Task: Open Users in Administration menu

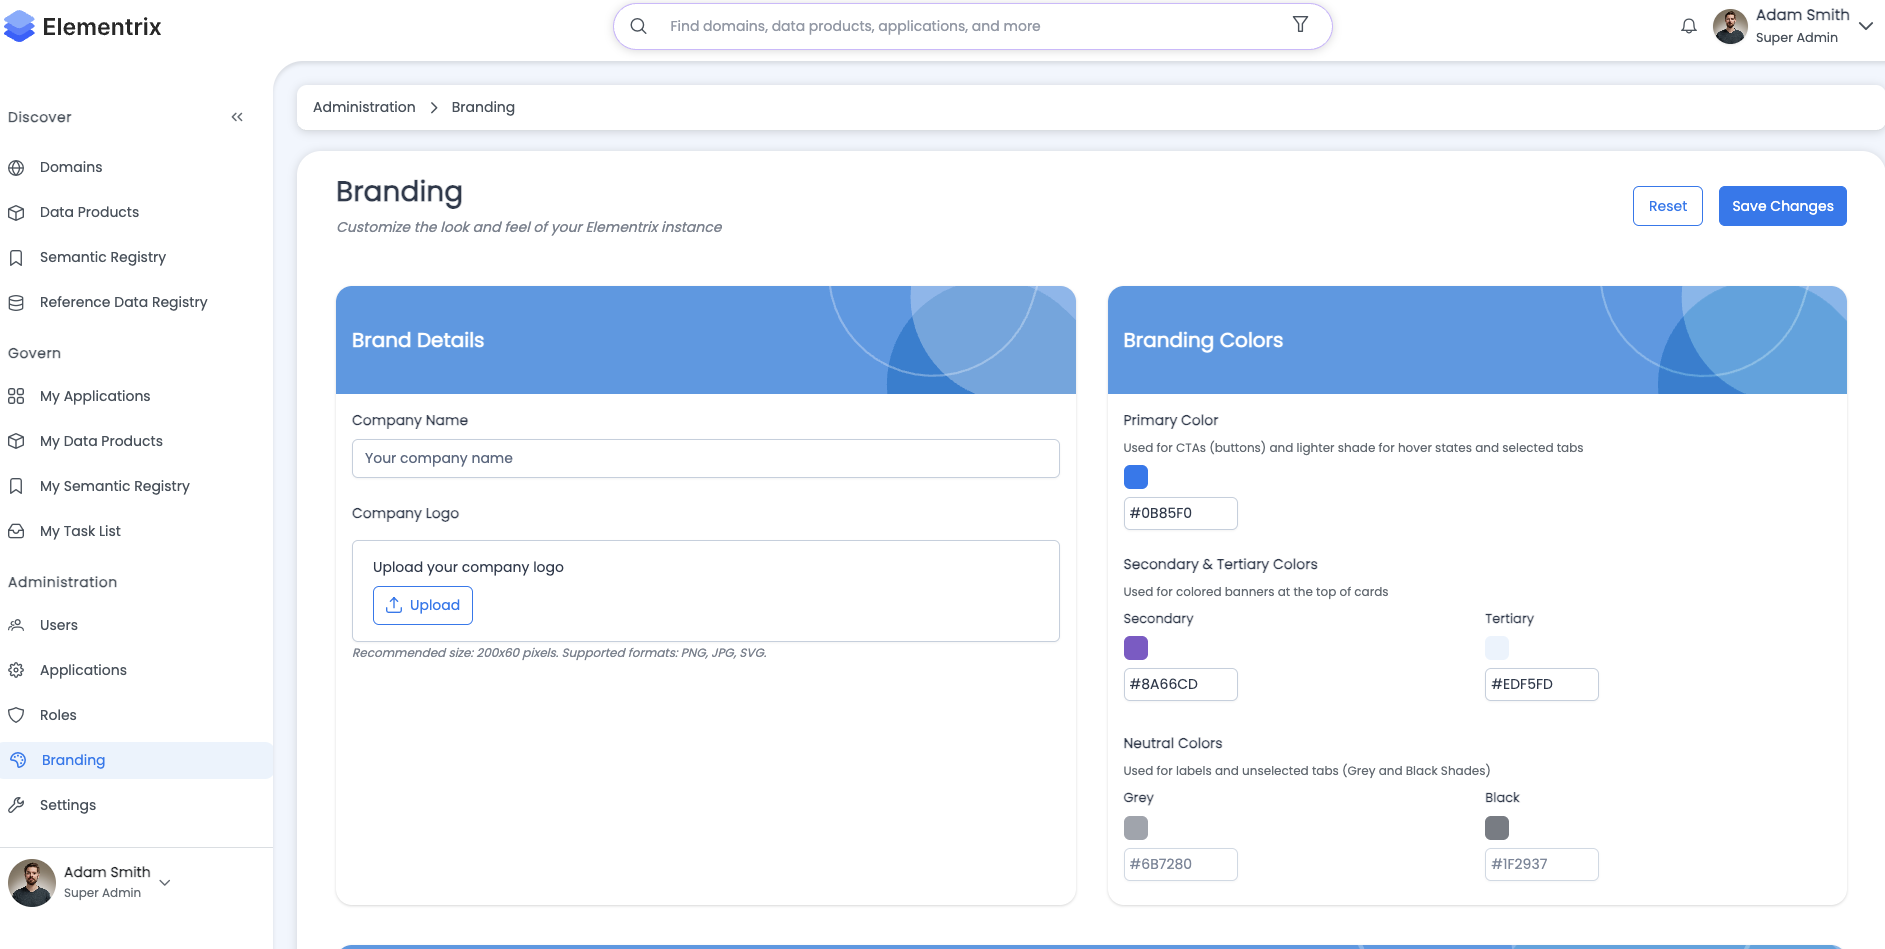Action: (x=59, y=626)
